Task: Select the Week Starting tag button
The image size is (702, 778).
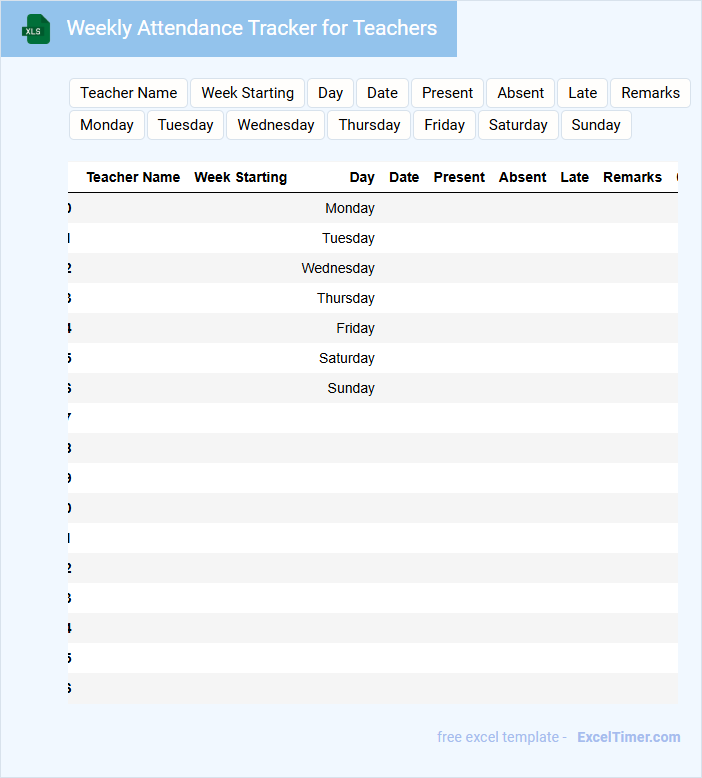Action: [248, 93]
